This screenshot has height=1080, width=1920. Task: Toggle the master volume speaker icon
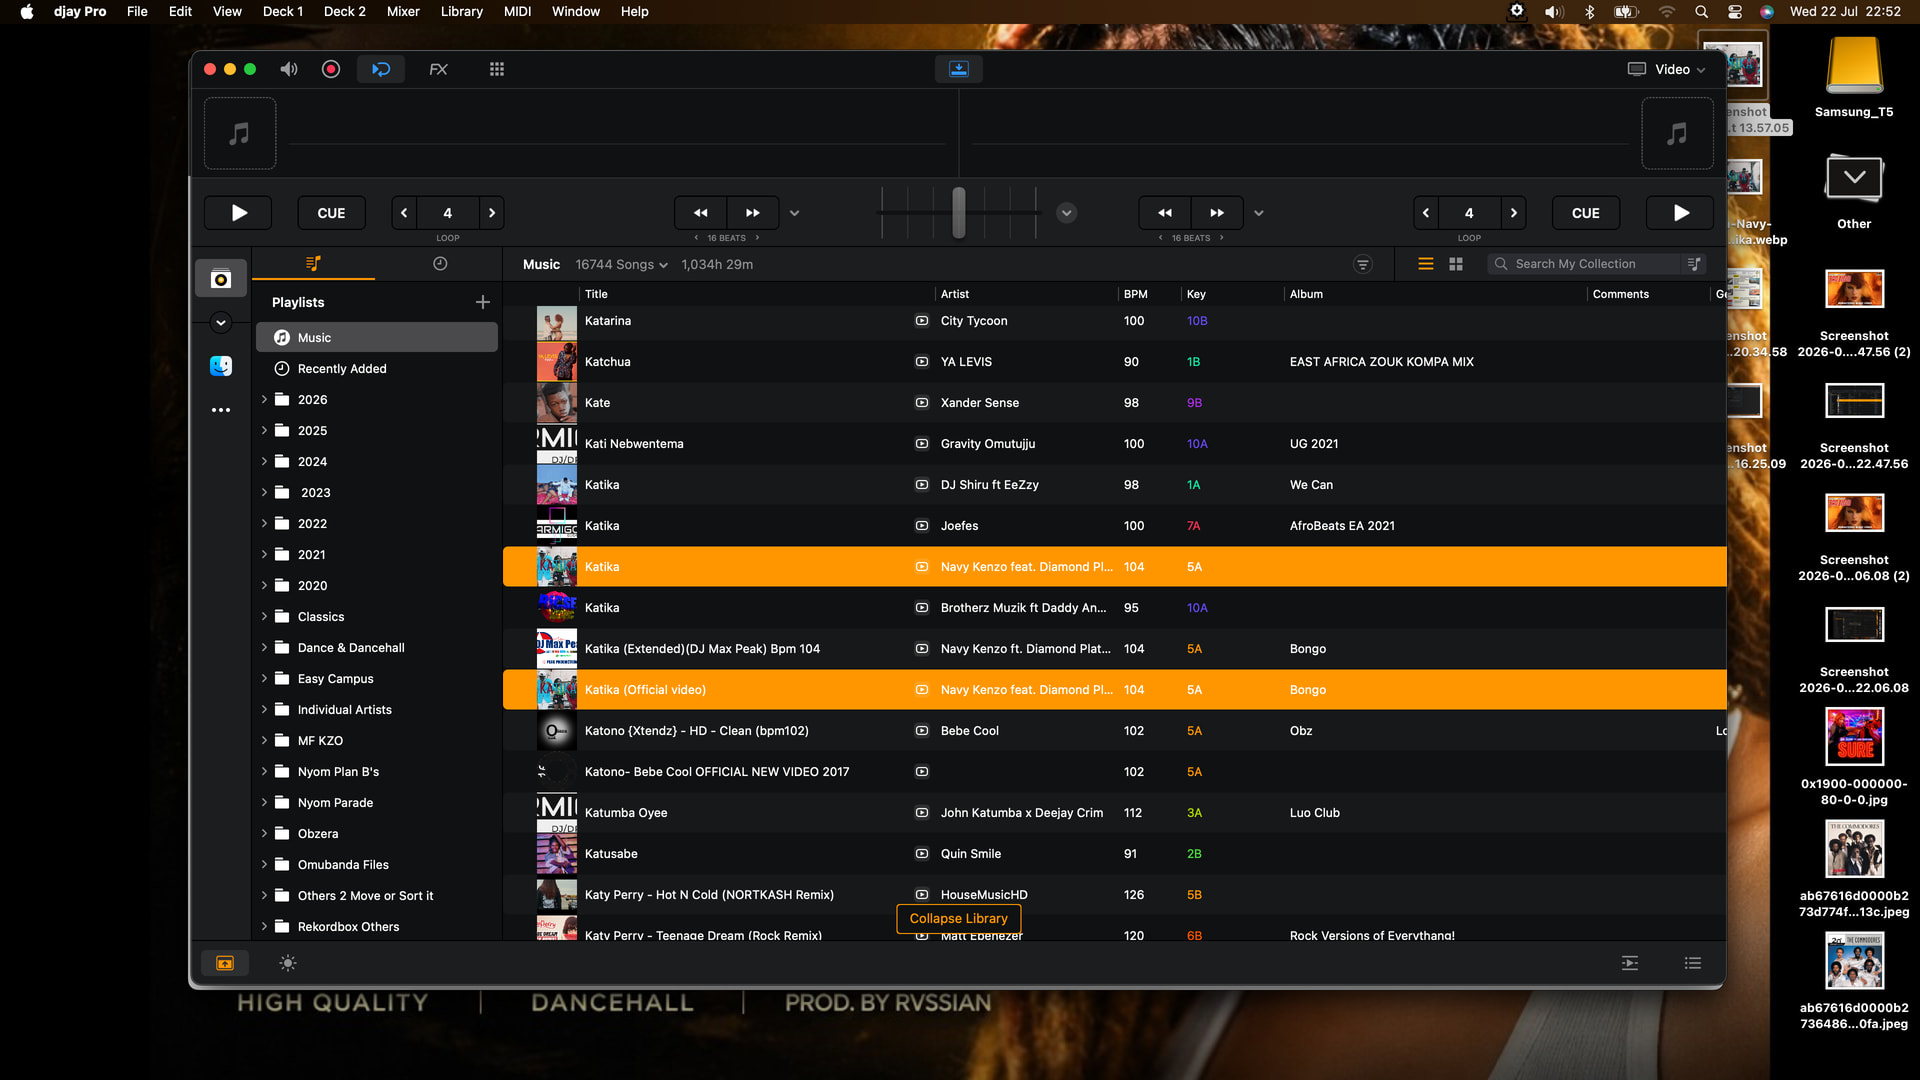pos(289,69)
